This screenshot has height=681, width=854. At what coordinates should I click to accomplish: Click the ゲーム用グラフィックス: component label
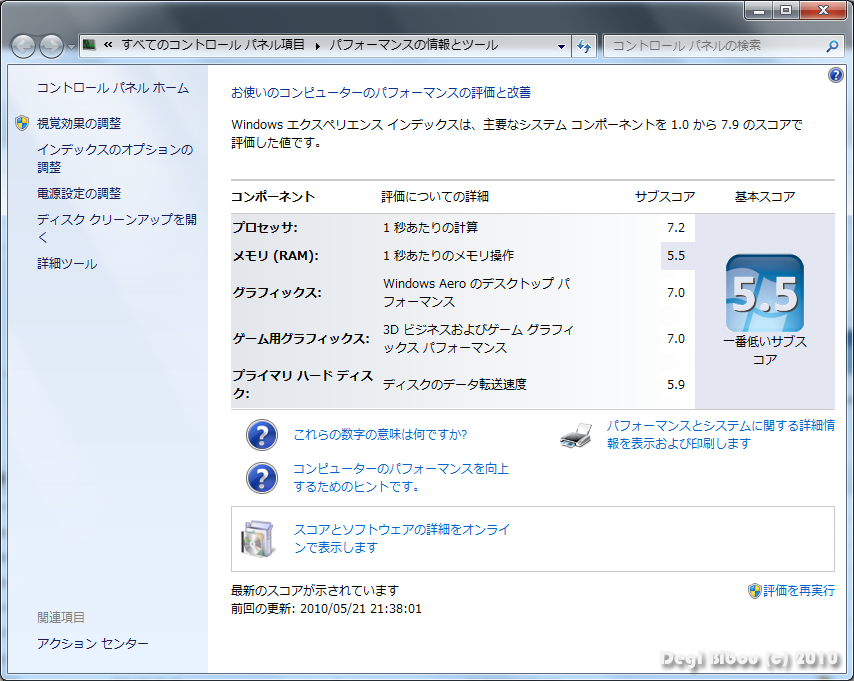tap(301, 338)
